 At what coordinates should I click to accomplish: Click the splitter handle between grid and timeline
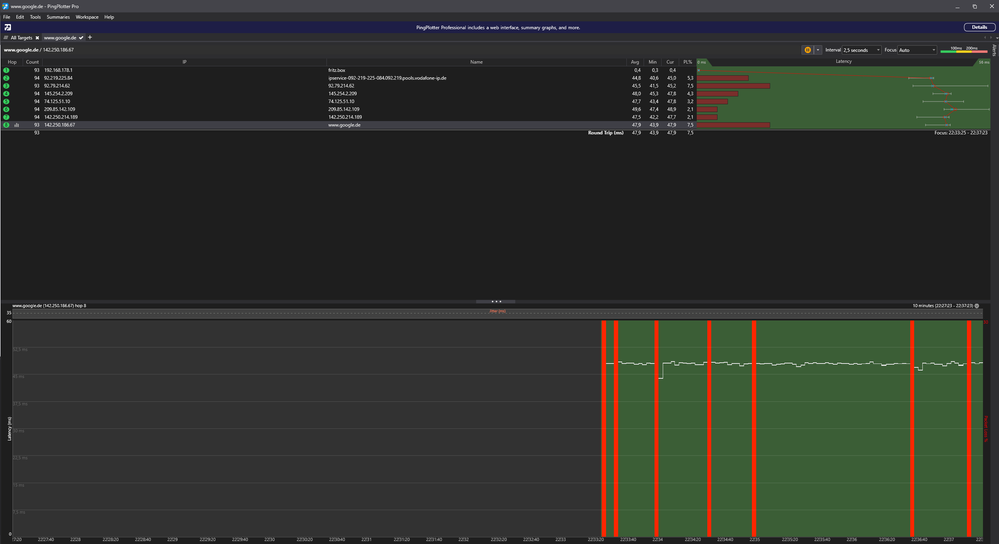[496, 301]
